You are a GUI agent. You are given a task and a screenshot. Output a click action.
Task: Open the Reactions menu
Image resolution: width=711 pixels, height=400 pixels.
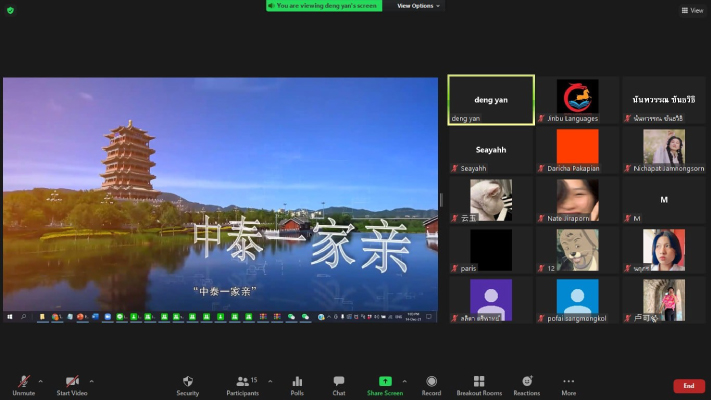click(x=527, y=383)
